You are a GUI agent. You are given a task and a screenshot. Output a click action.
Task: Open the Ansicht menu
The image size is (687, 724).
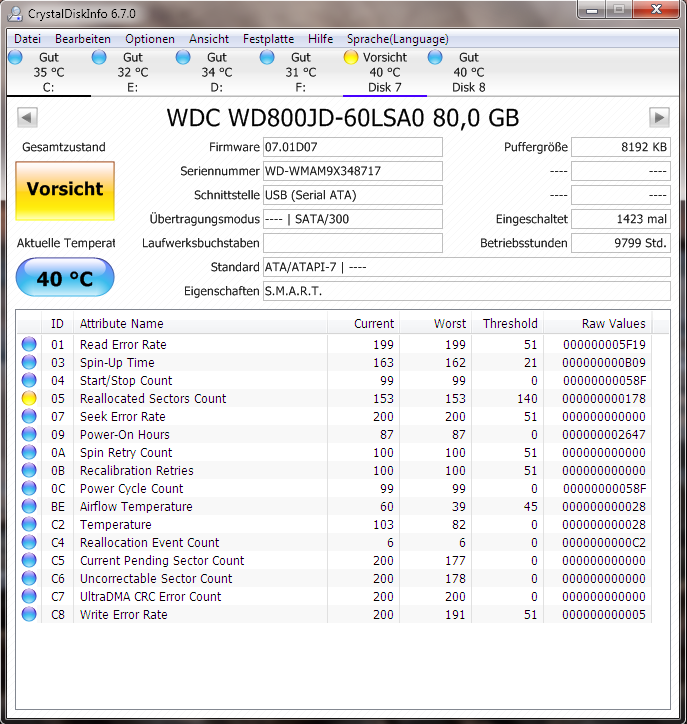[209, 39]
